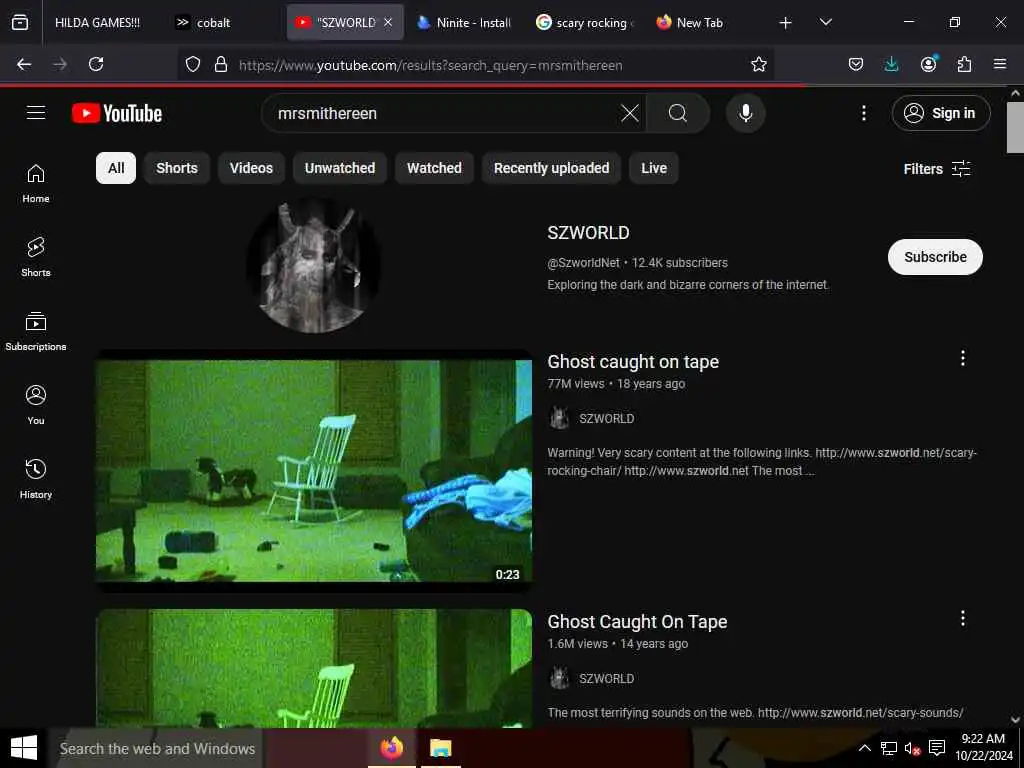Close the SZWORLD YouTube tab

[388, 22]
